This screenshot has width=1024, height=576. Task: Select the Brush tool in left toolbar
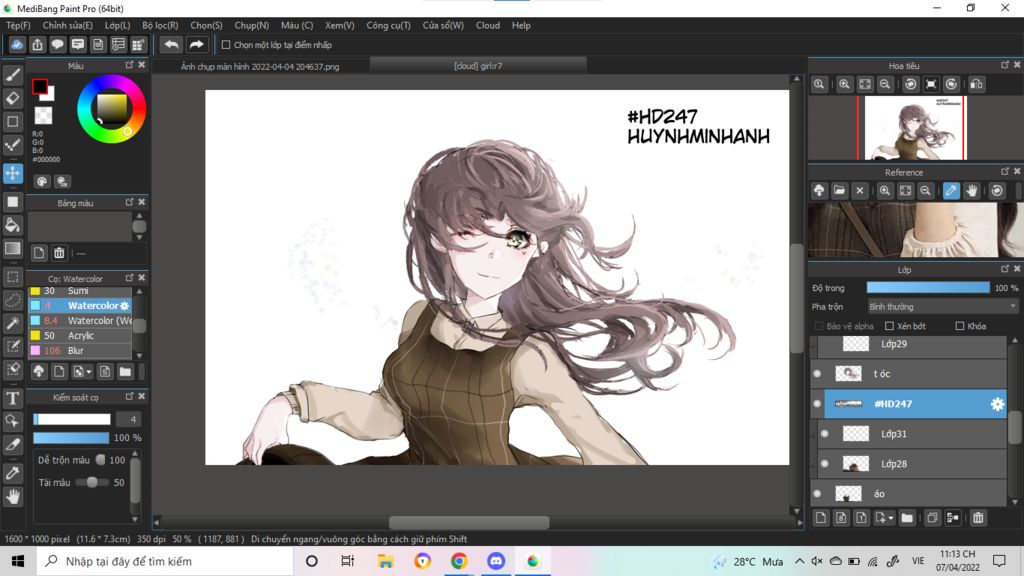point(12,75)
